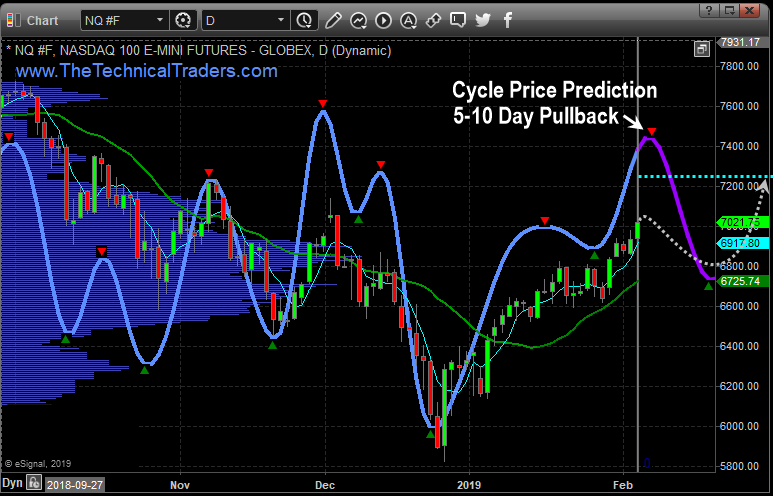Image resolution: width=773 pixels, height=496 pixels.
Task: Click the red cycle-high marker near December
Action: tap(322, 104)
